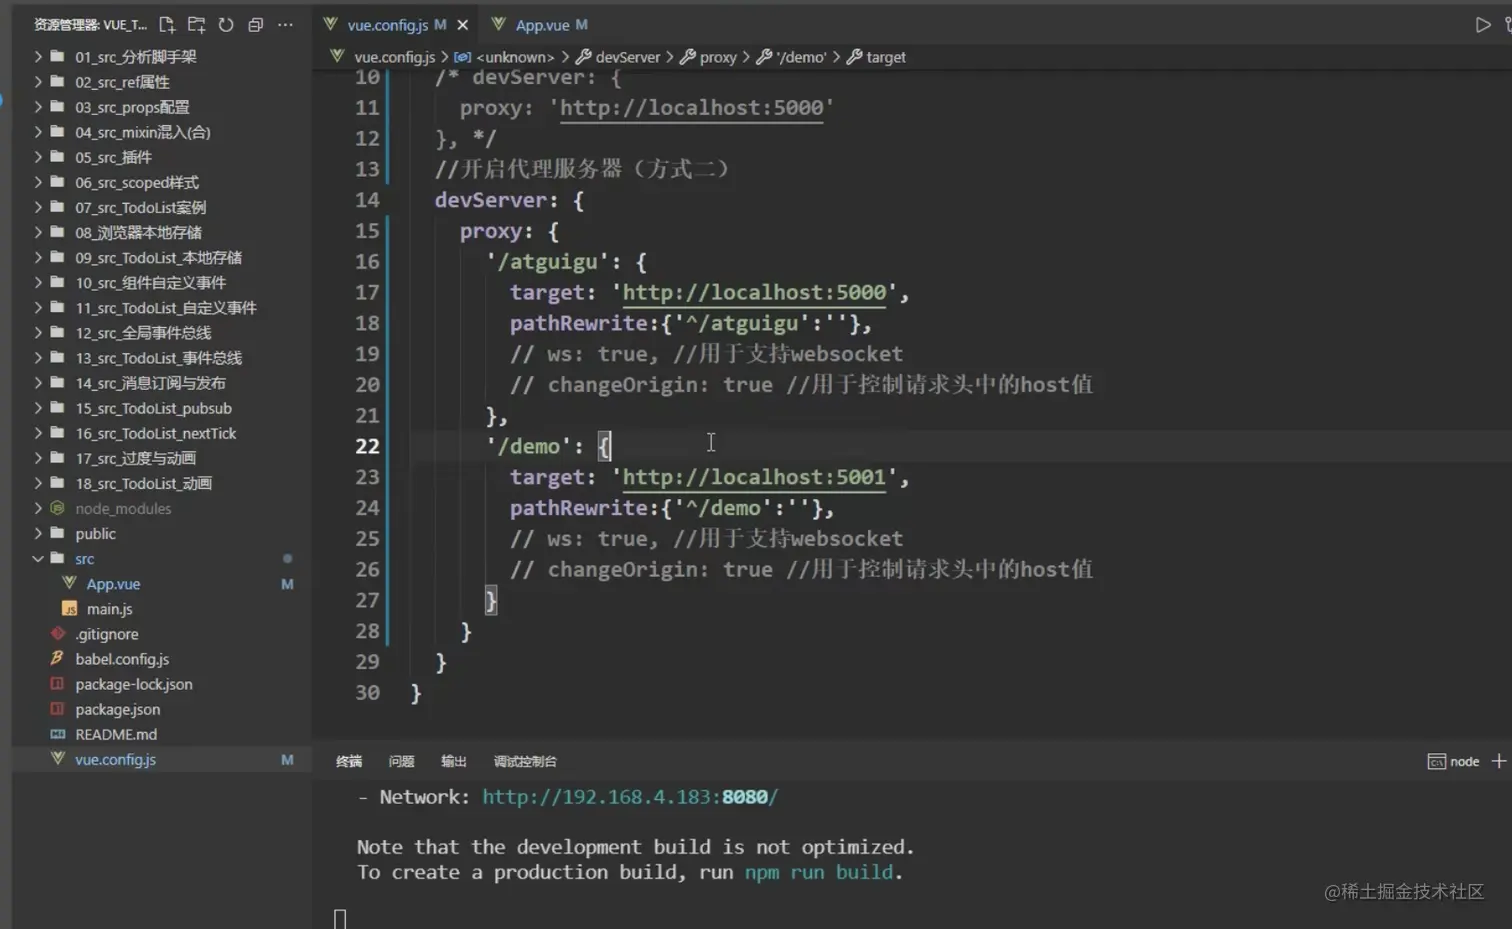
Task: Collapse all folders in explorer
Action: click(255, 24)
